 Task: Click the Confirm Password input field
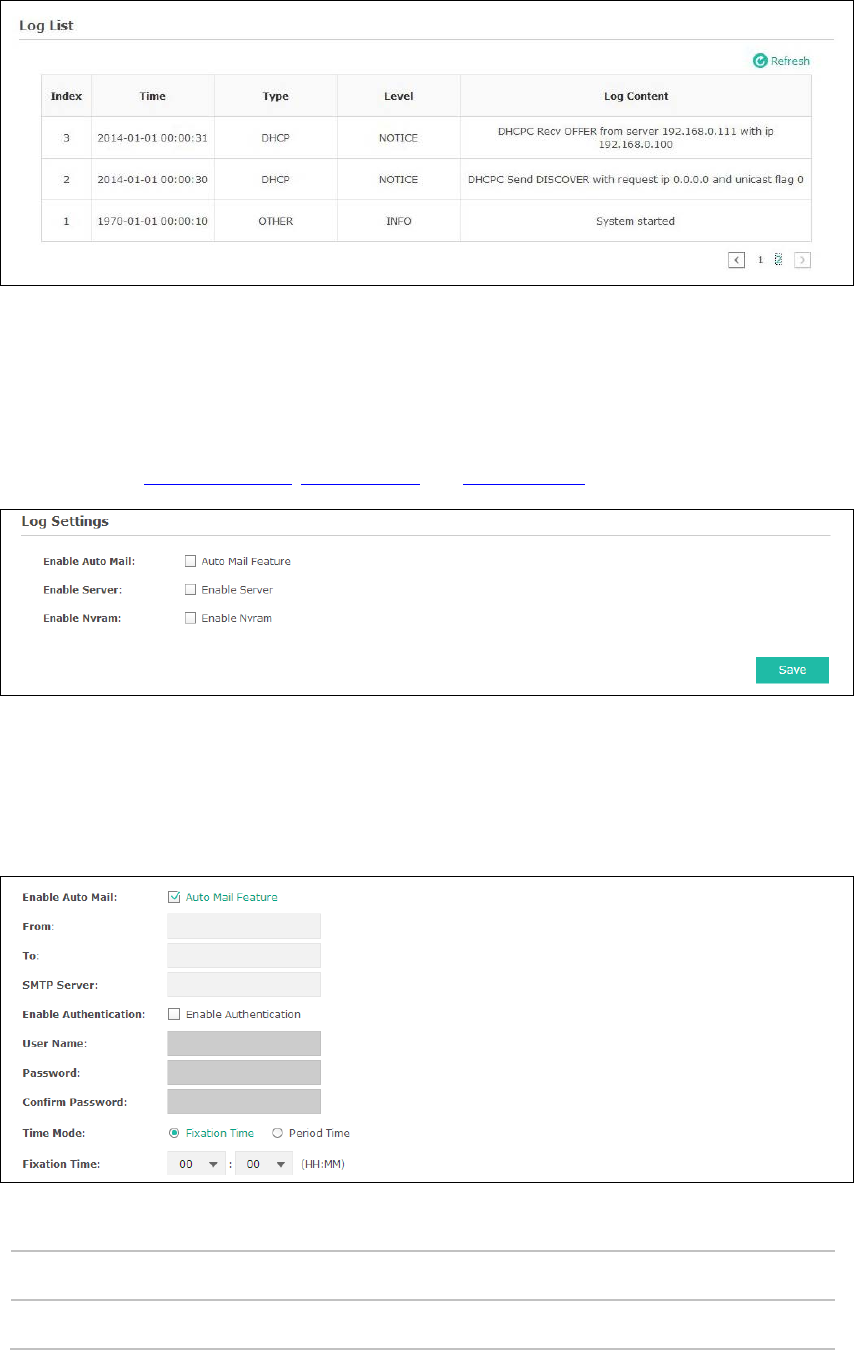[x=244, y=1102]
